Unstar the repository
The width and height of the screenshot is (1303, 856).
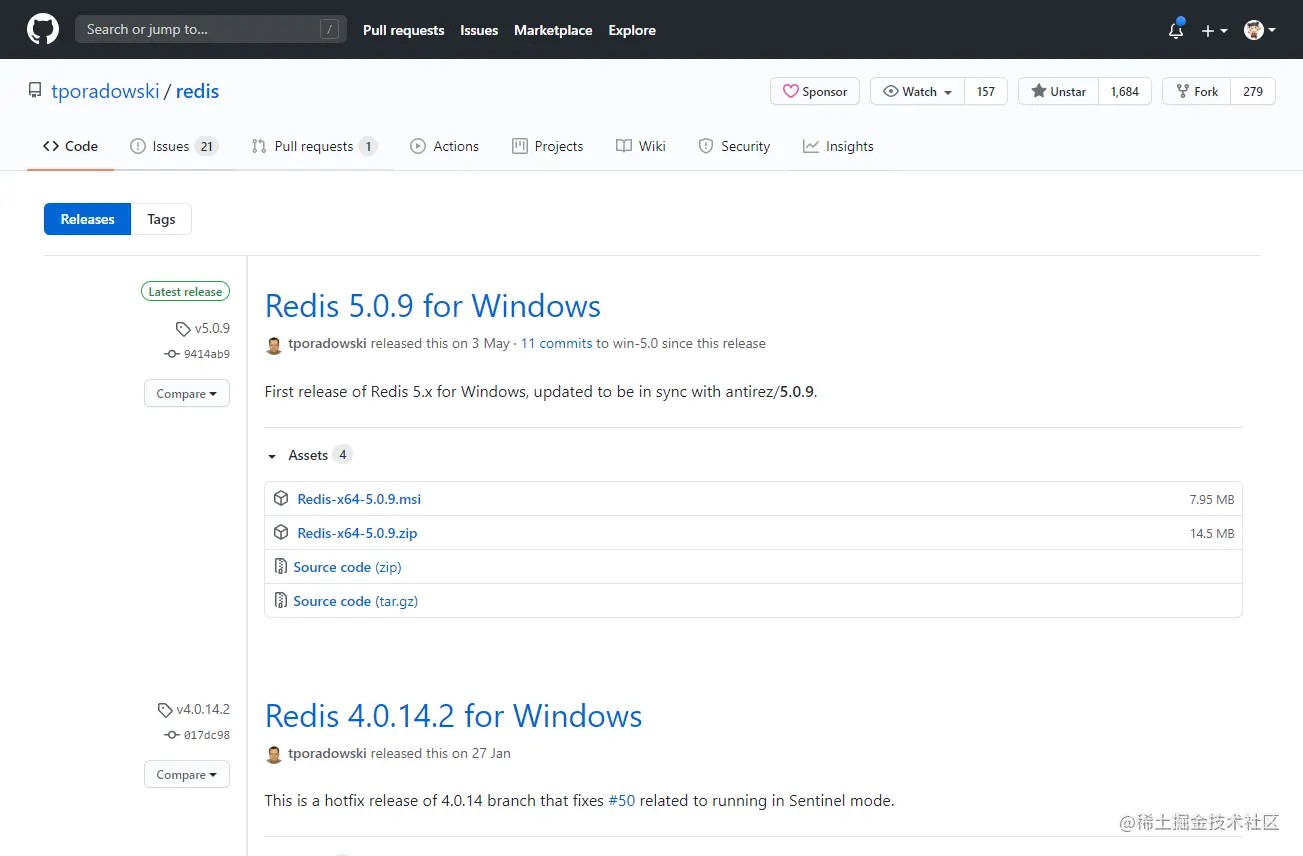click(x=1058, y=91)
